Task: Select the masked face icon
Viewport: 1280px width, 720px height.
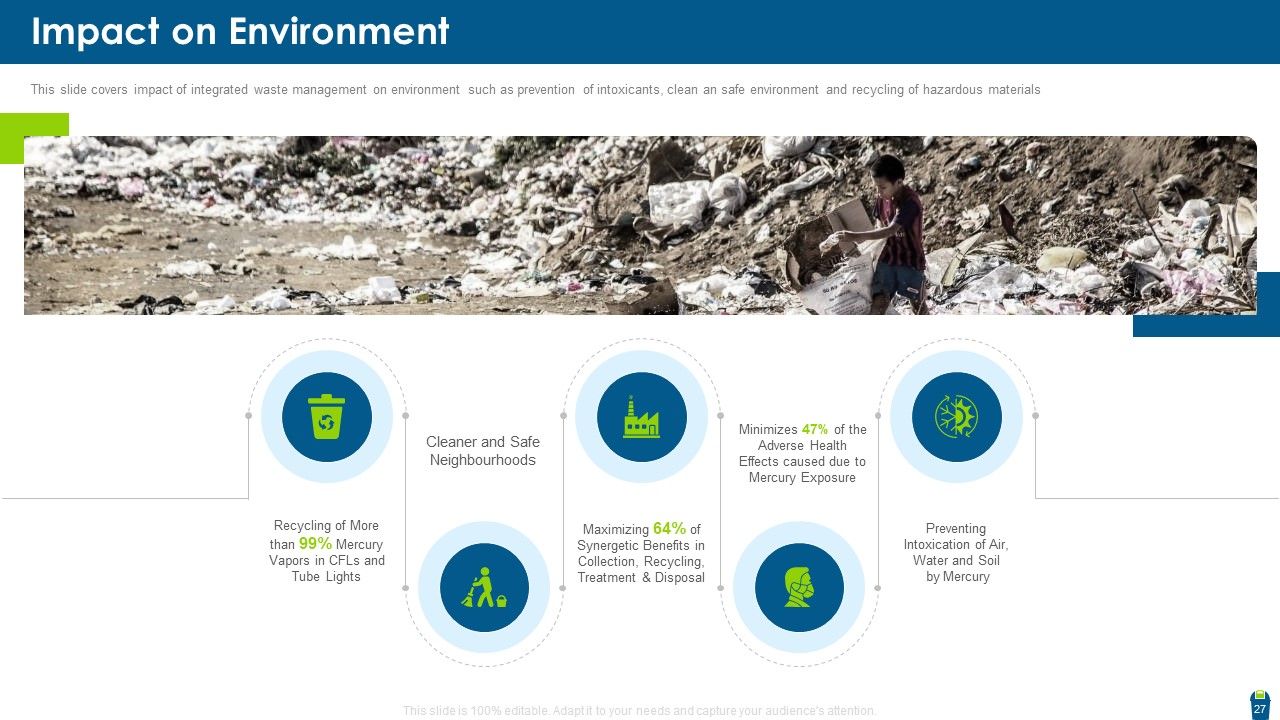Action: click(x=799, y=587)
